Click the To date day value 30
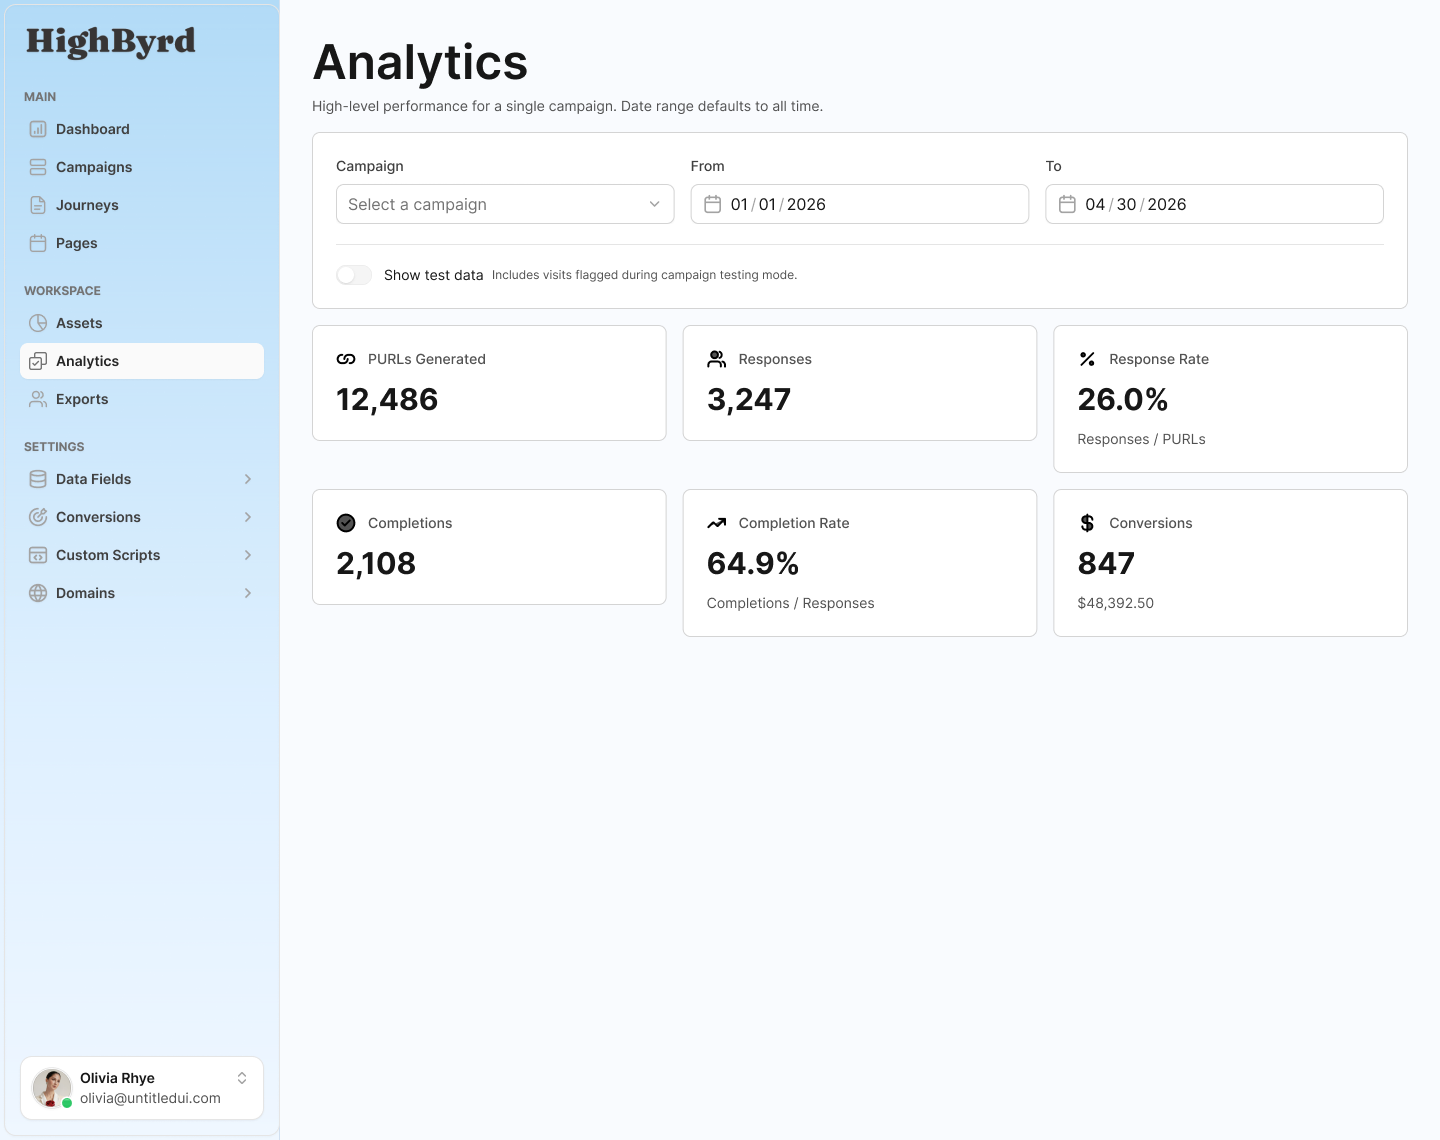Screen dimensions: 1440x1140 pyautogui.click(x=1126, y=204)
